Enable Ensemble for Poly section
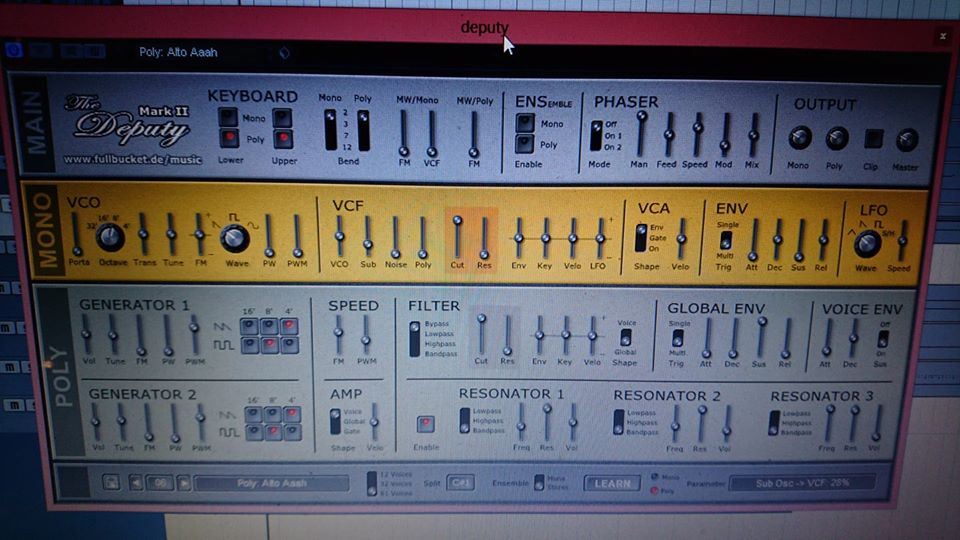The height and width of the screenshot is (540, 960). [525, 144]
